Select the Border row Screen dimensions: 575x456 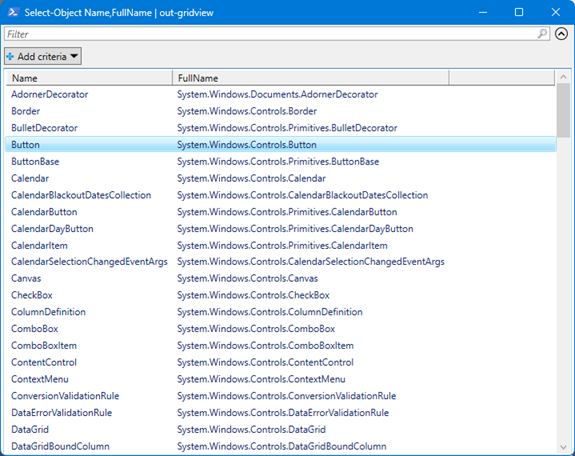(281, 111)
